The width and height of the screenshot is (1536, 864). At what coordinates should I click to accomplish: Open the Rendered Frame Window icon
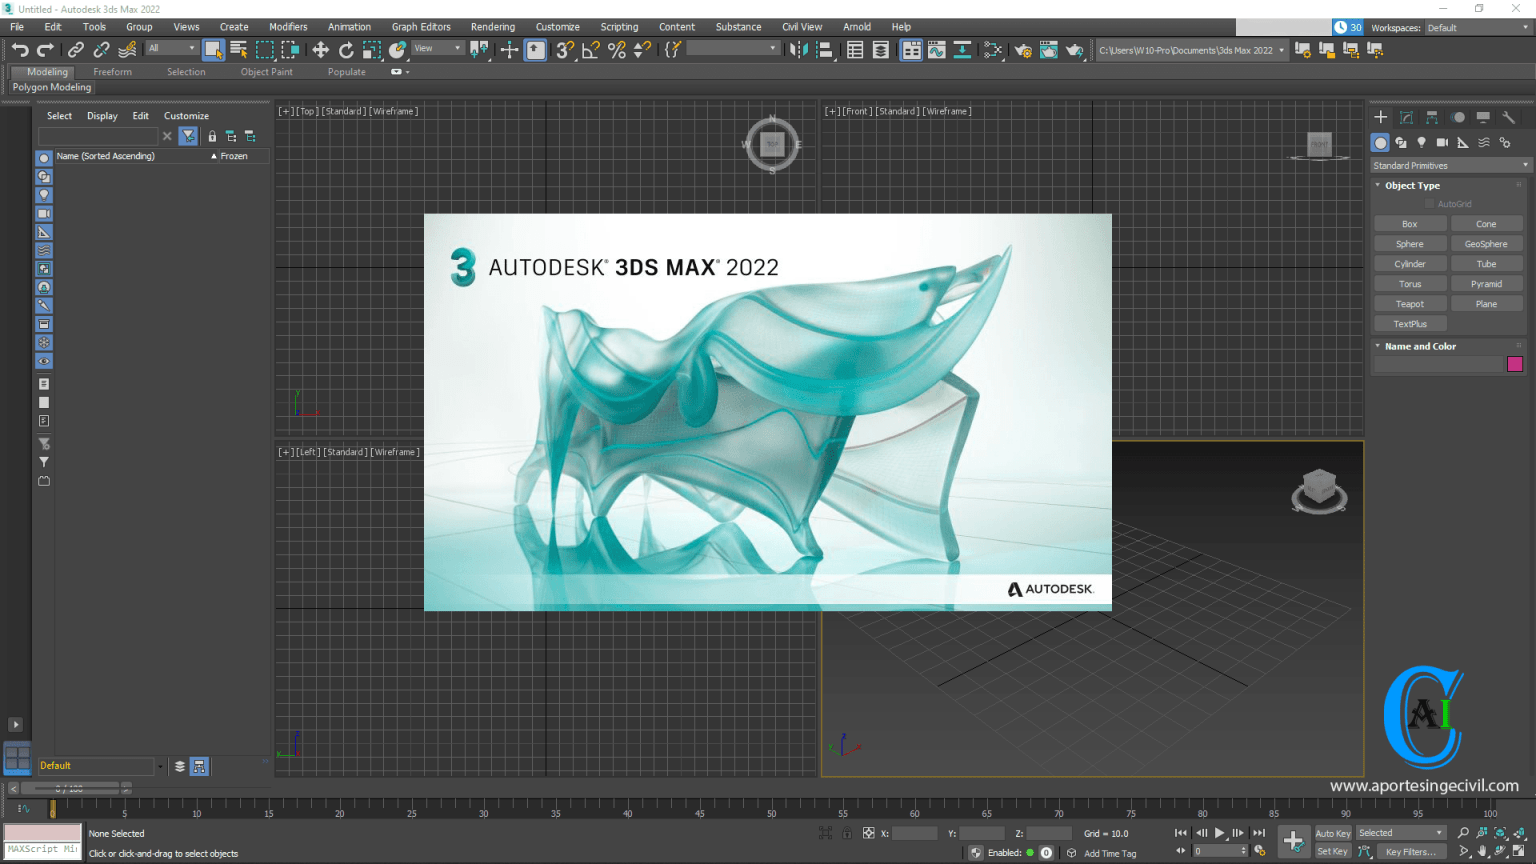pyautogui.click(x=1049, y=50)
